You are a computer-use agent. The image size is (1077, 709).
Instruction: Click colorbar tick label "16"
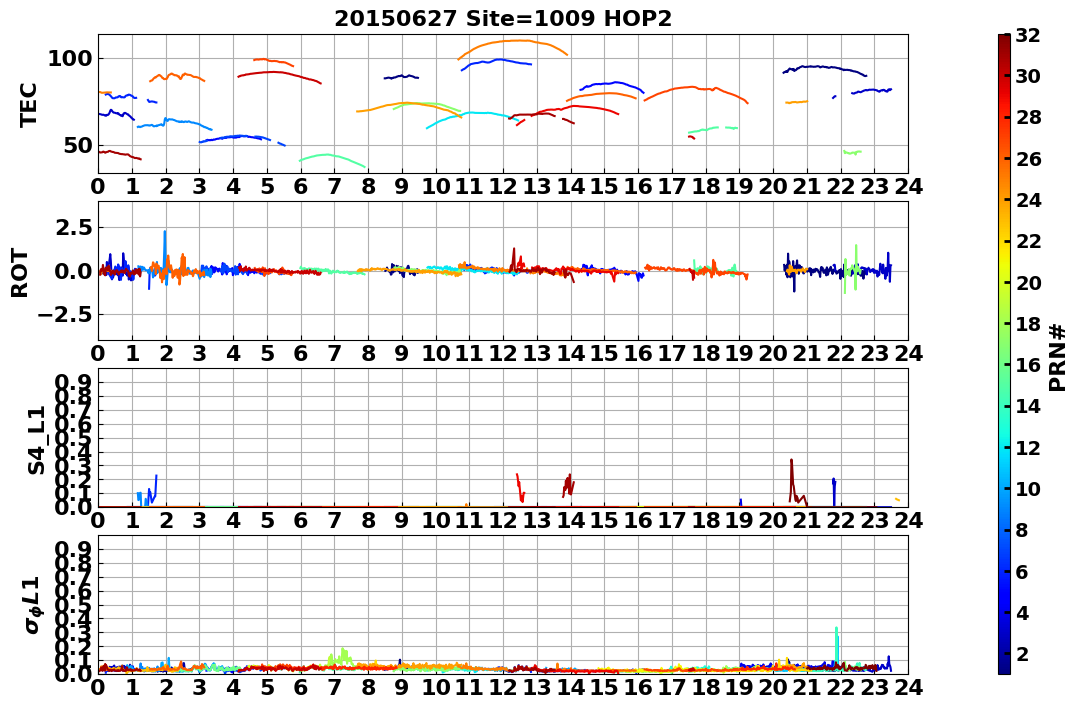1028,365
